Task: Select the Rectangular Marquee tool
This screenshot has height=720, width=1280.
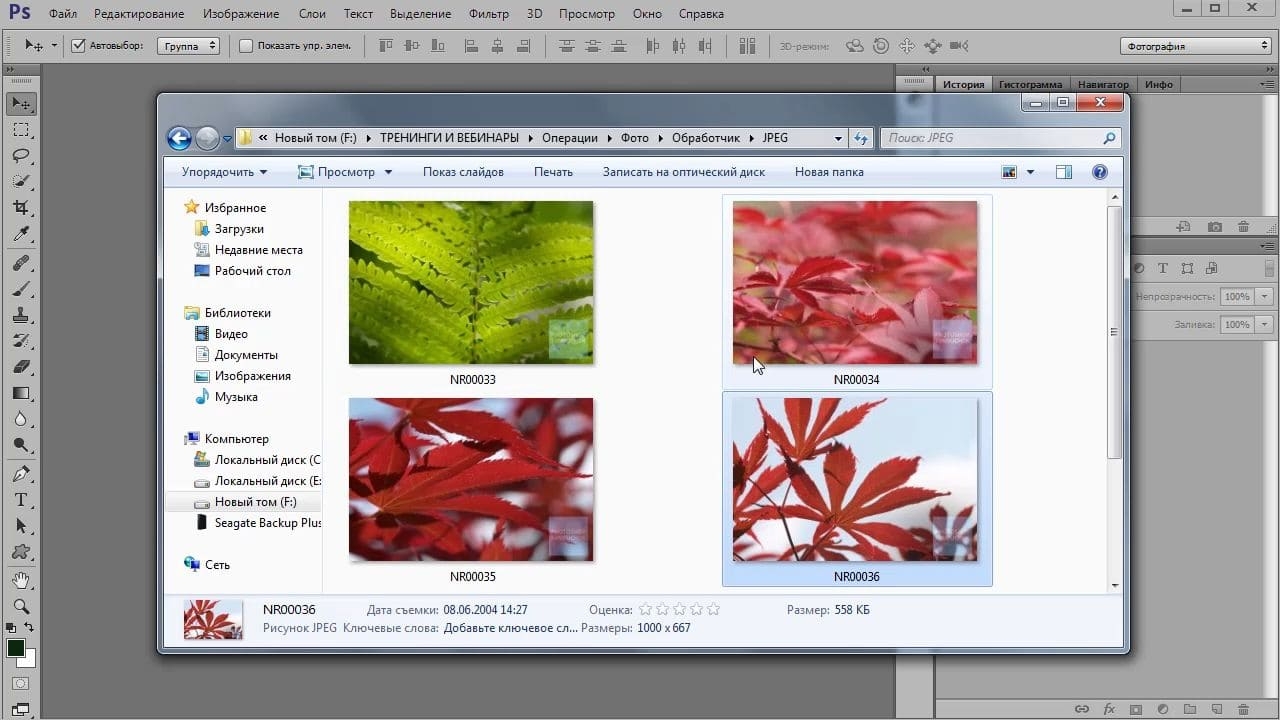Action: coord(21,130)
